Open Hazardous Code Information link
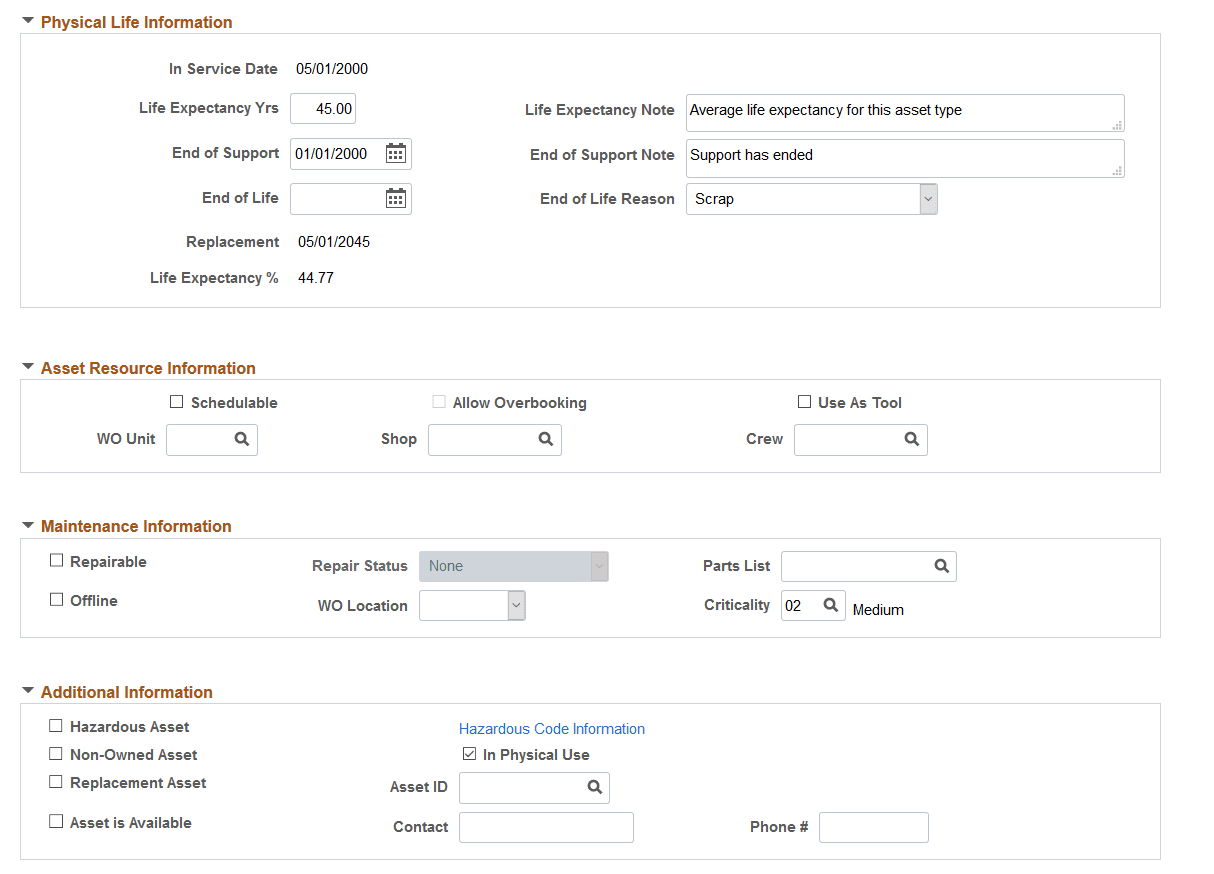The image size is (1214, 874). click(x=551, y=728)
